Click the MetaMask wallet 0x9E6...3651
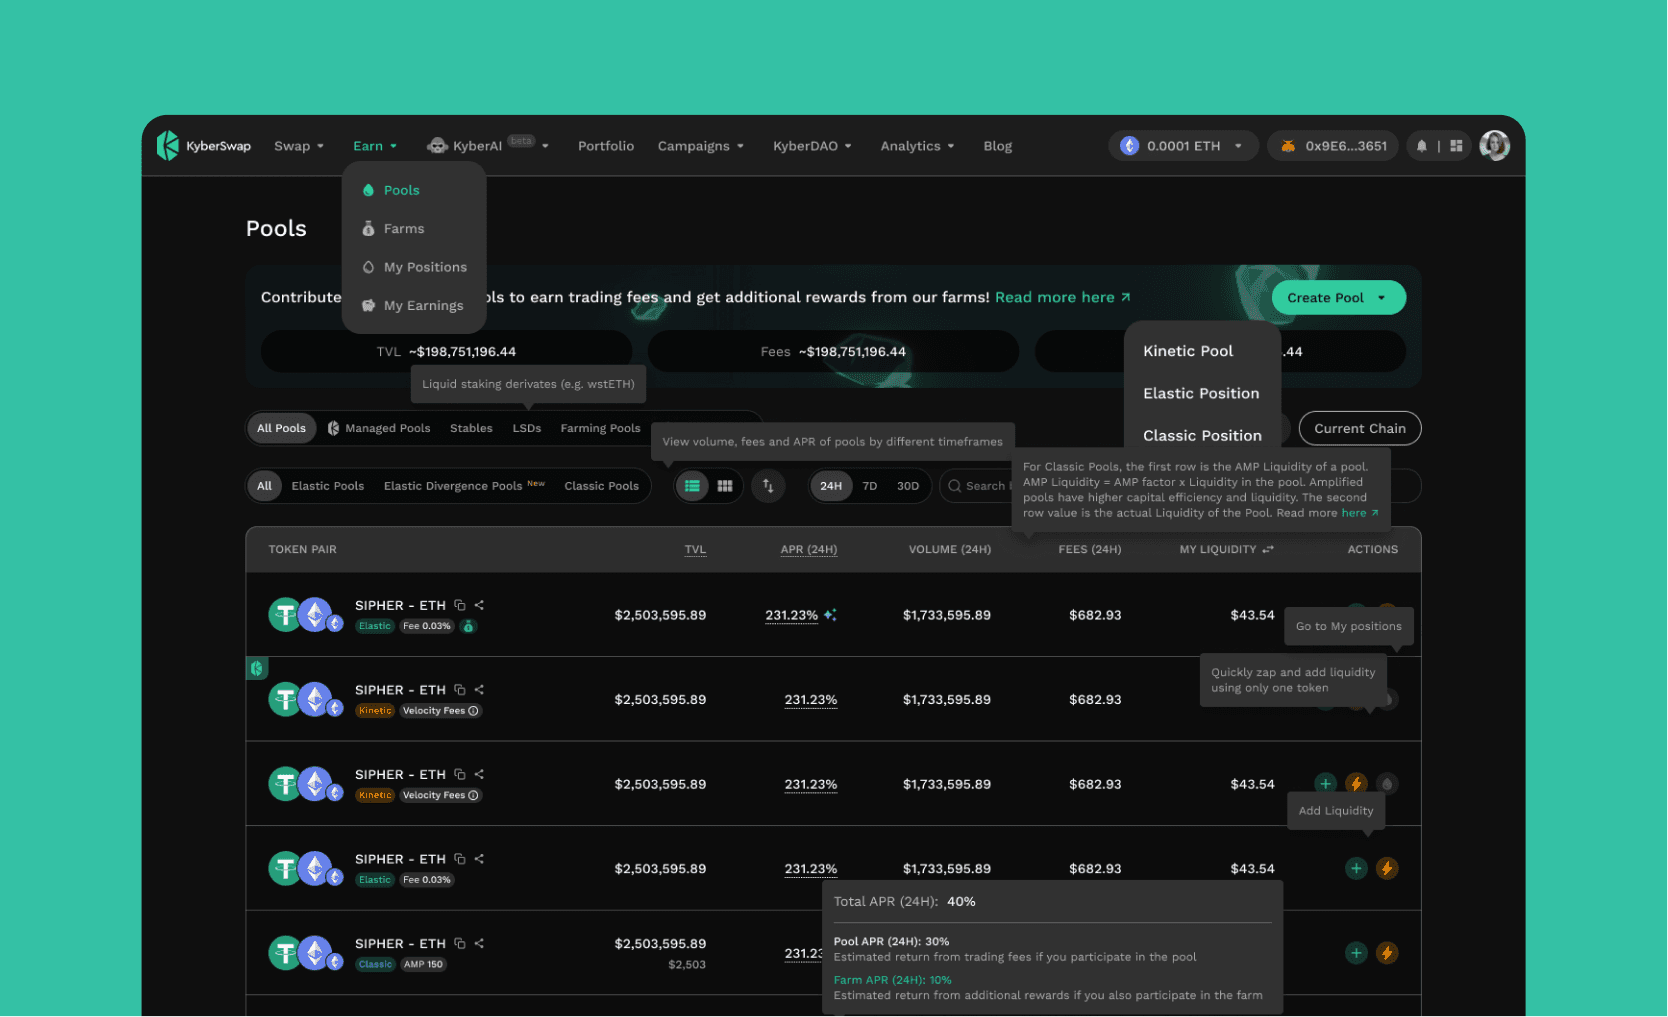The width and height of the screenshot is (1668, 1017). coord(1333,146)
